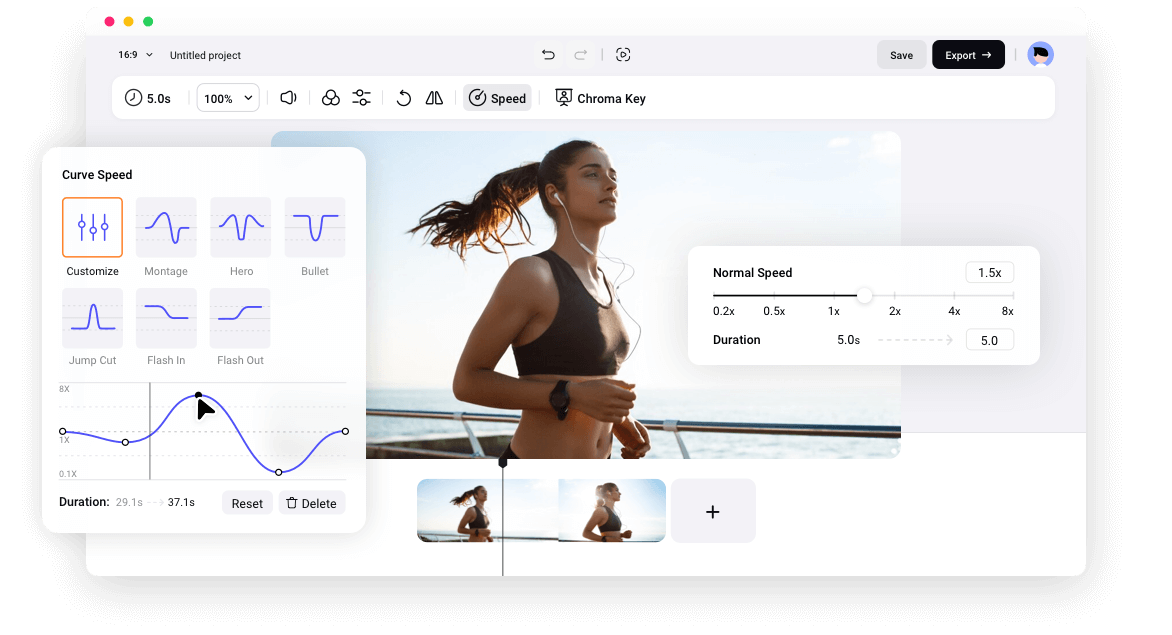Select the Hero curve preset
The height and width of the screenshot is (635, 1172).
[241, 227]
